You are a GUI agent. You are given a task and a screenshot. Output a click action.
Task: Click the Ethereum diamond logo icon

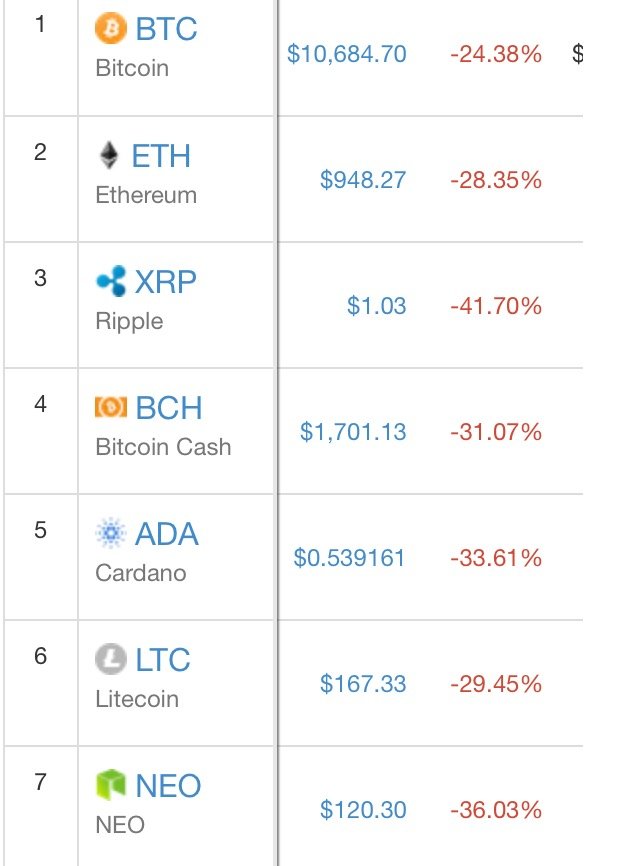[x=109, y=156]
